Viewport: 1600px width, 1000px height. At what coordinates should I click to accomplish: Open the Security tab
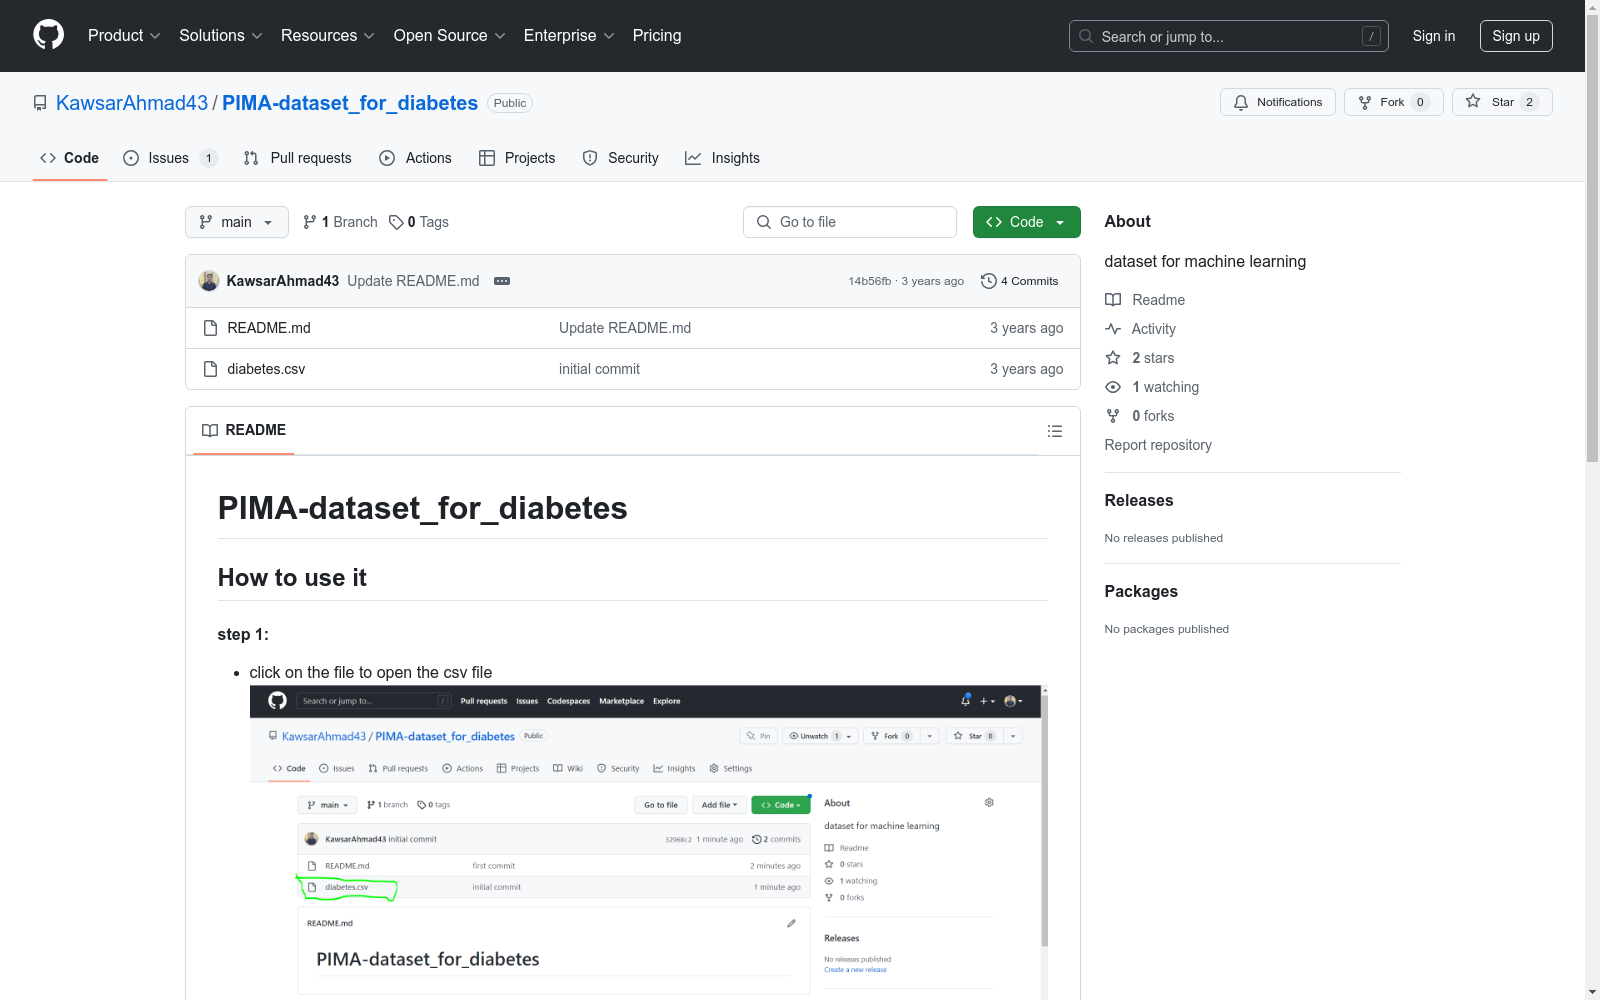pyautogui.click(x=620, y=158)
